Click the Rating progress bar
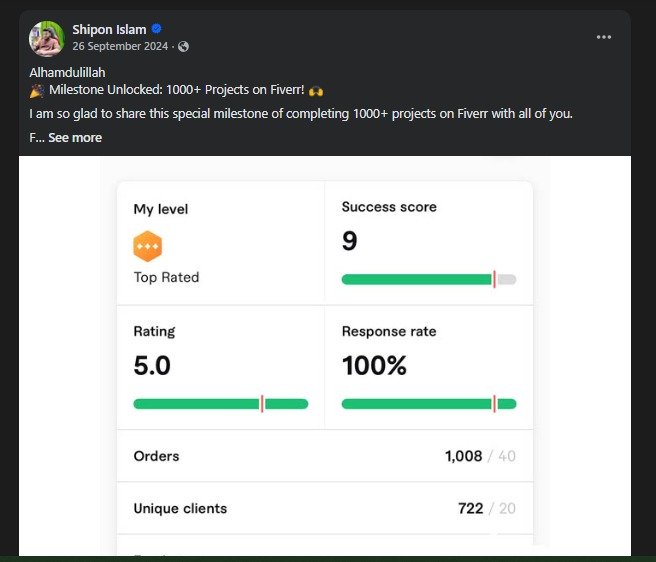Image resolution: width=656 pixels, height=562 pixels. [x=220, y=404]
